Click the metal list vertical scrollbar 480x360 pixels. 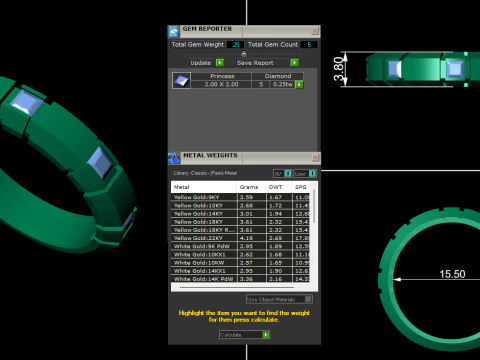click(x=314, y=207)
